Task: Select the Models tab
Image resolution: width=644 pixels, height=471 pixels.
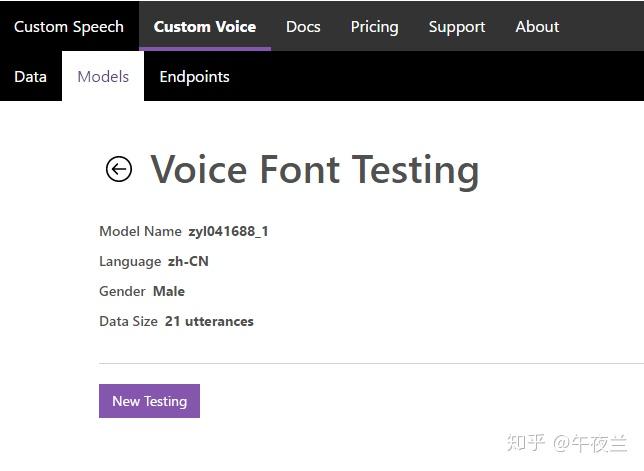Action: [x=103, y=77]
